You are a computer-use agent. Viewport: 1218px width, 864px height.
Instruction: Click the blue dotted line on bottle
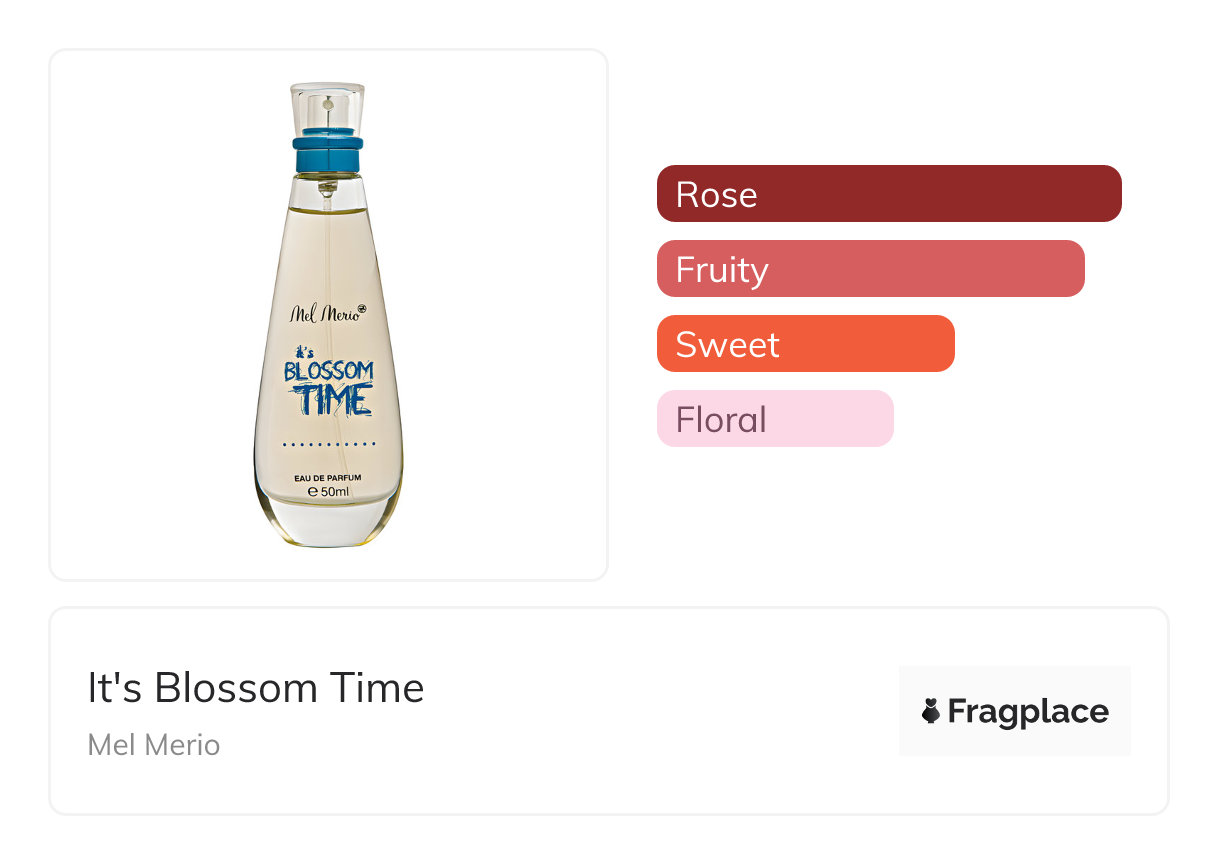click(x=328, y=442)
